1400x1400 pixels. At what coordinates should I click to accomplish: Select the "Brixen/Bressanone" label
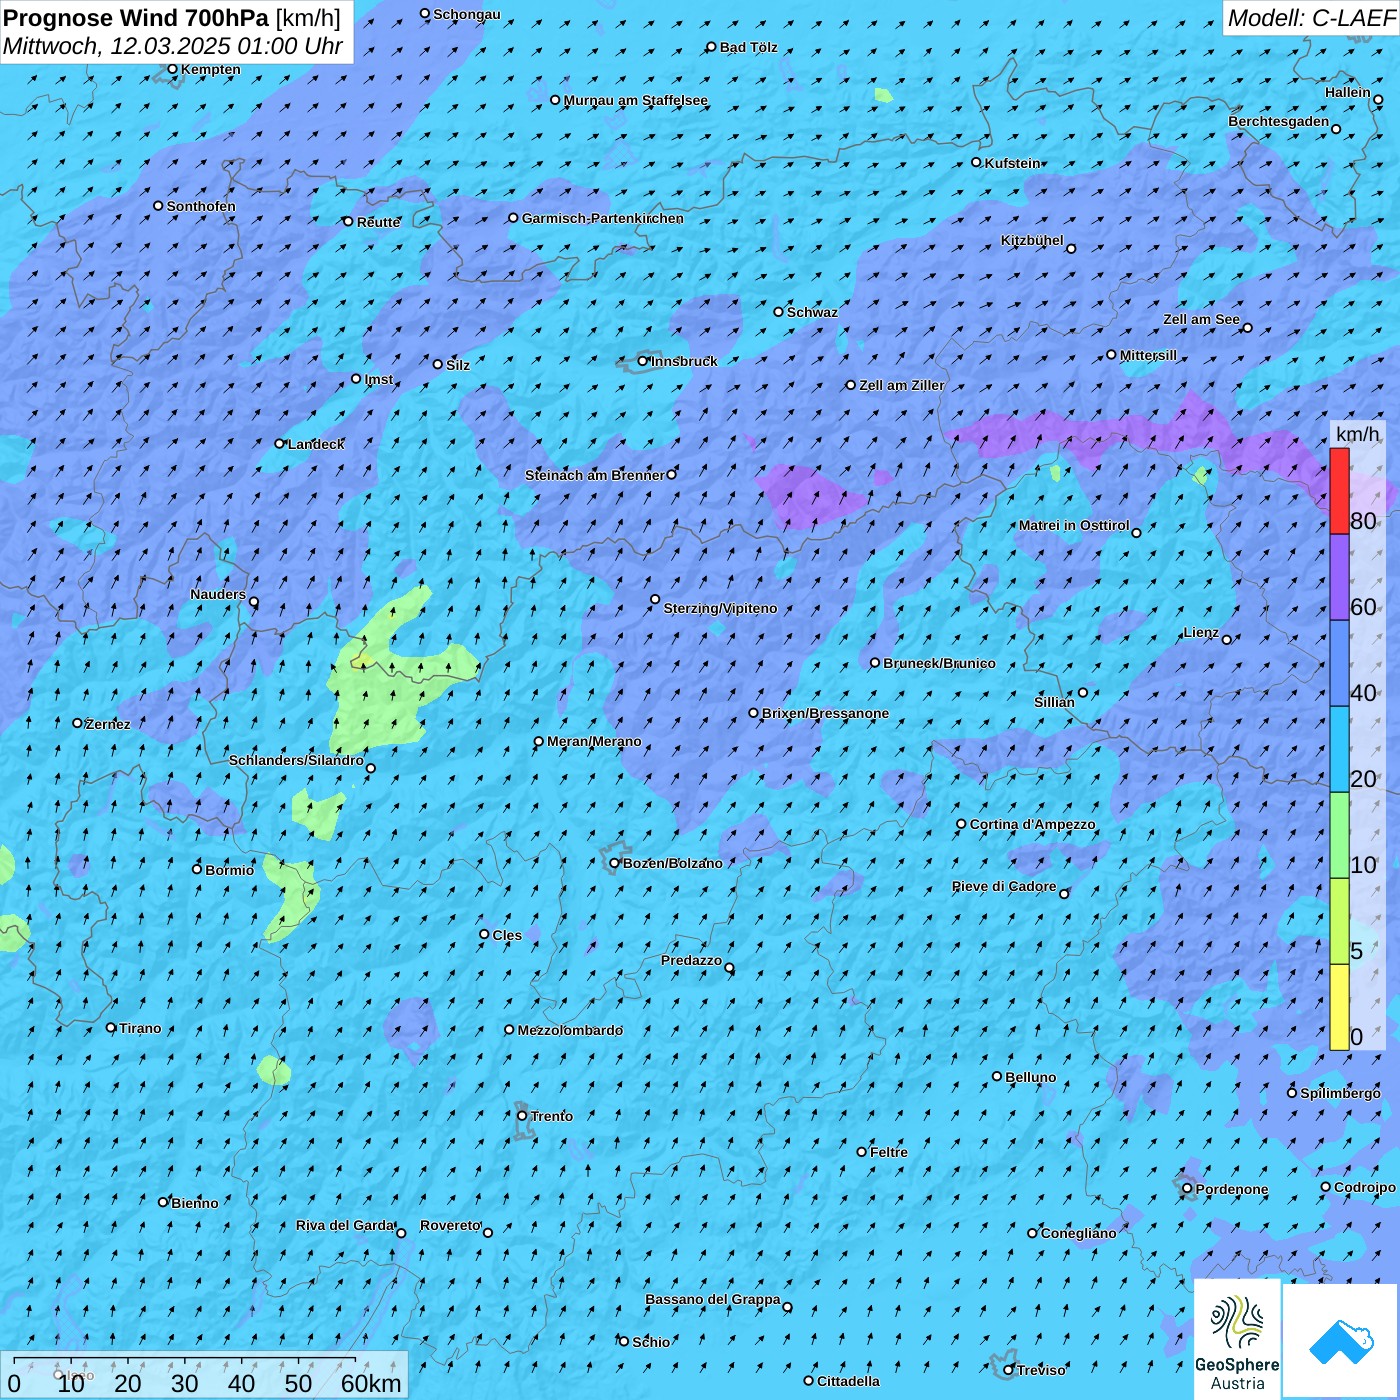[825, 713]
